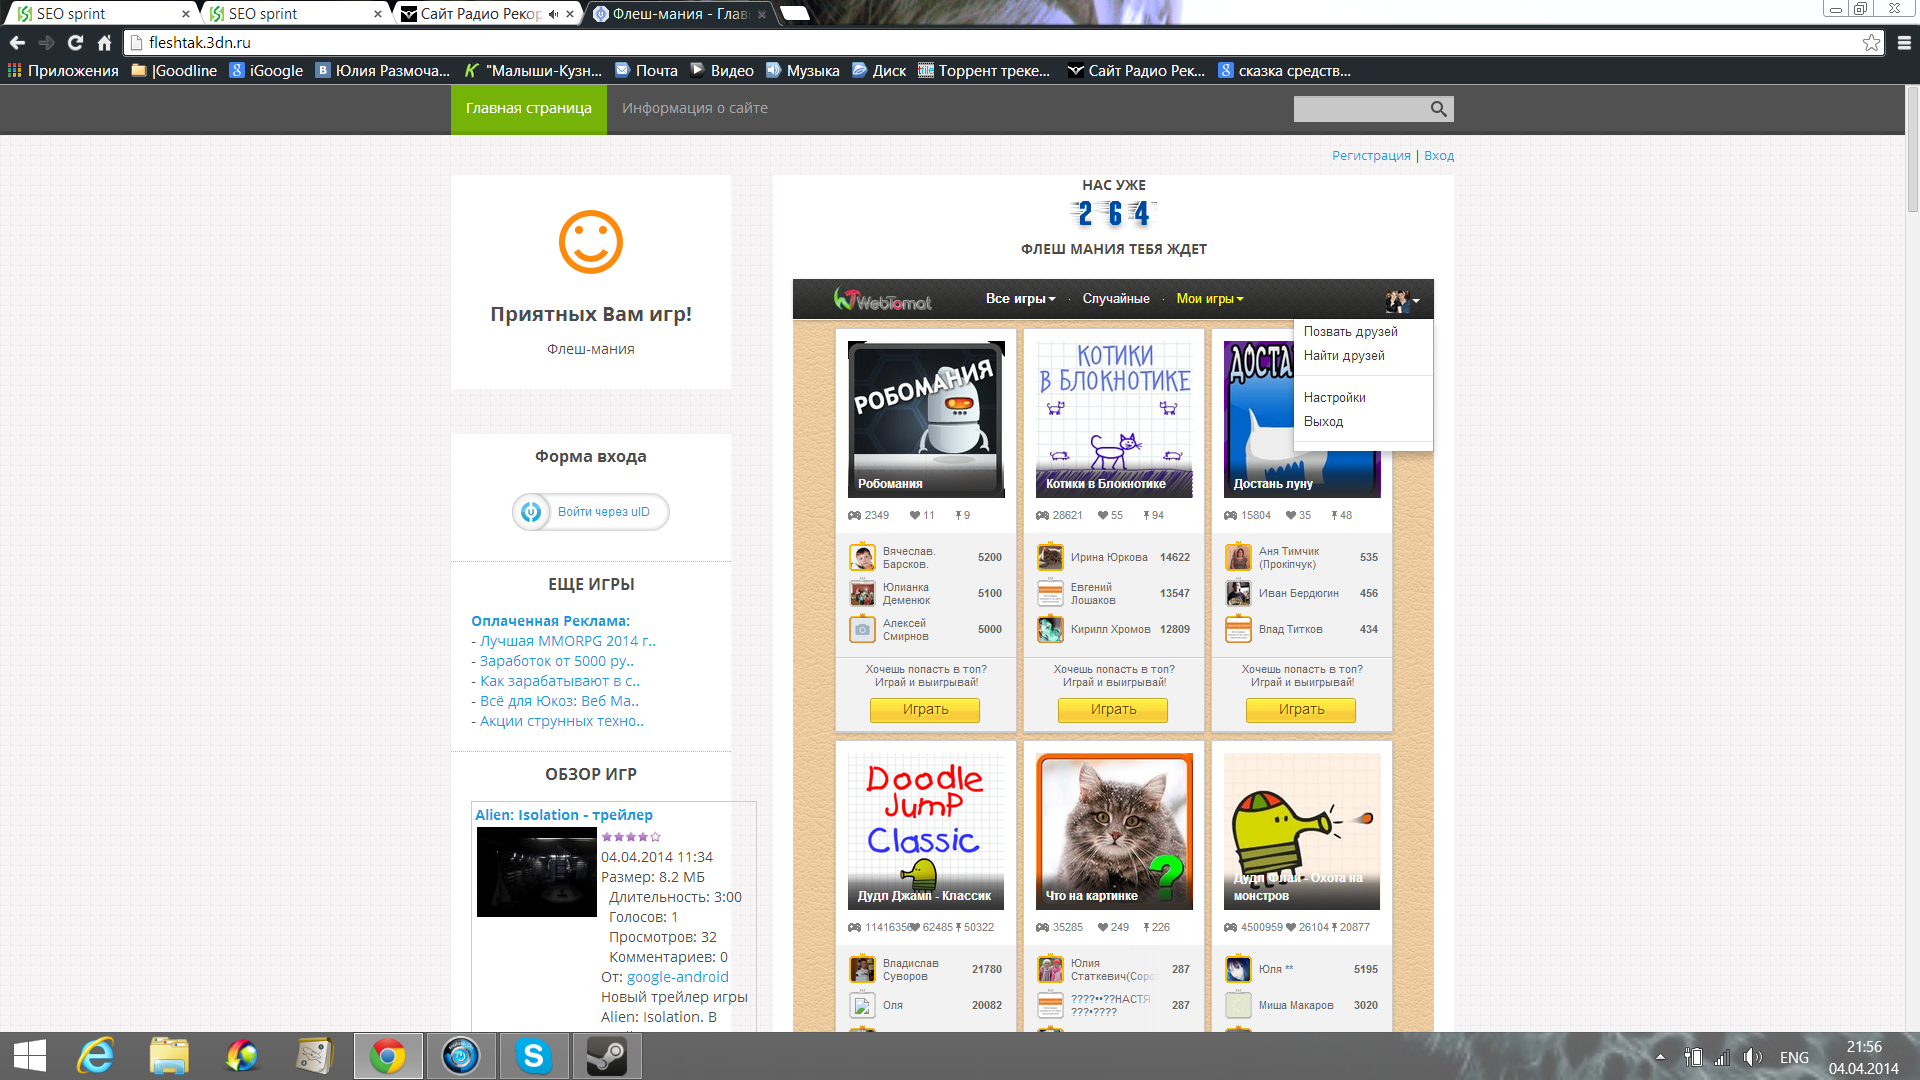Click the Вход link
This screenshot has height=1080, width=1920.
pyautogui.click(x=1439, y=156)
